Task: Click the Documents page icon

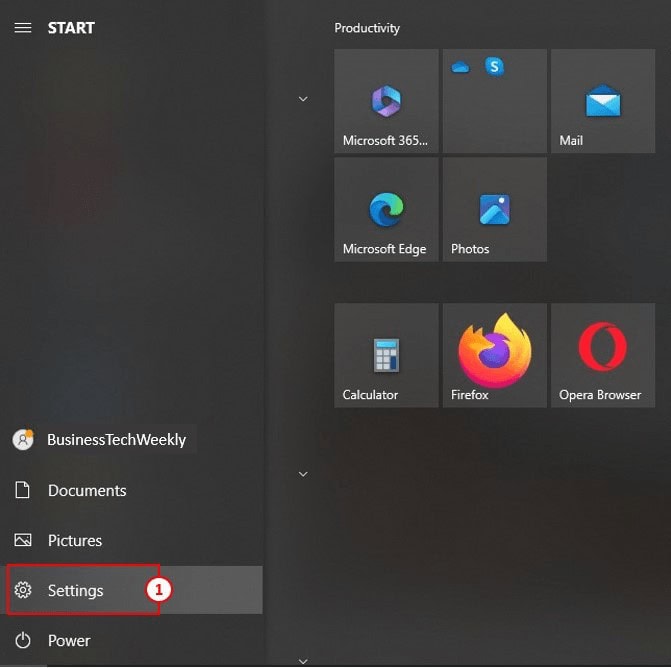Action: [22, 490]
